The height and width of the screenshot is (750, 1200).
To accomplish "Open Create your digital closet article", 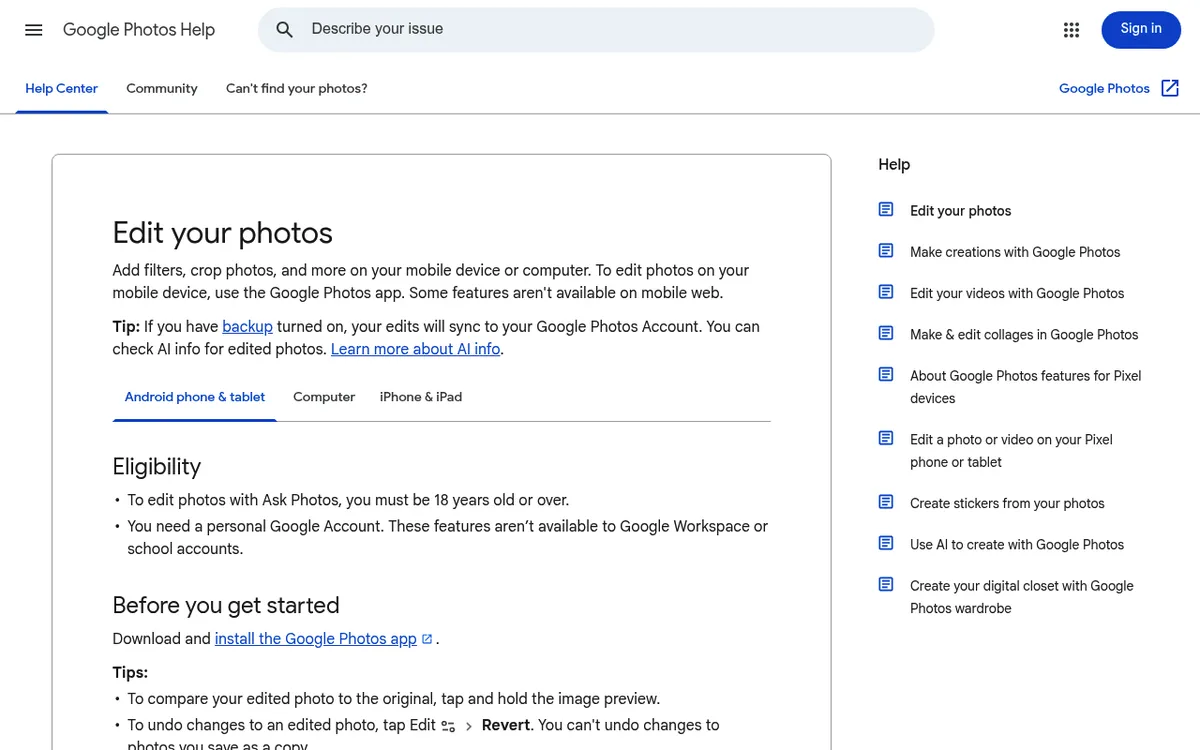I will pos(1022,597).
